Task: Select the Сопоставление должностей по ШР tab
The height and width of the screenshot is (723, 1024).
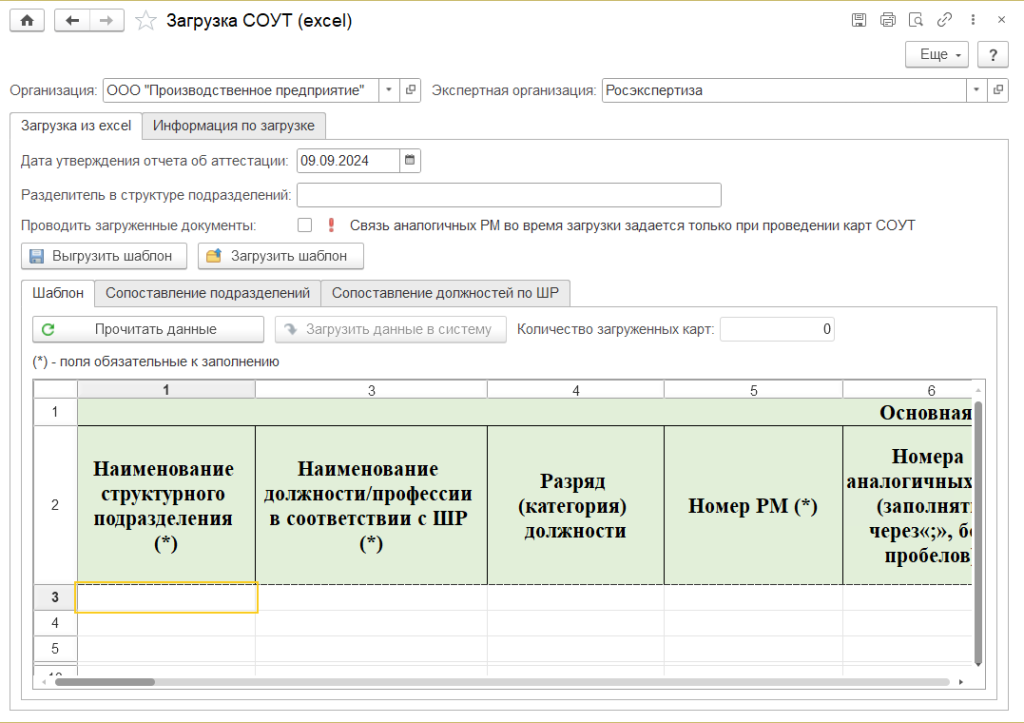Action: click(445, 293)
